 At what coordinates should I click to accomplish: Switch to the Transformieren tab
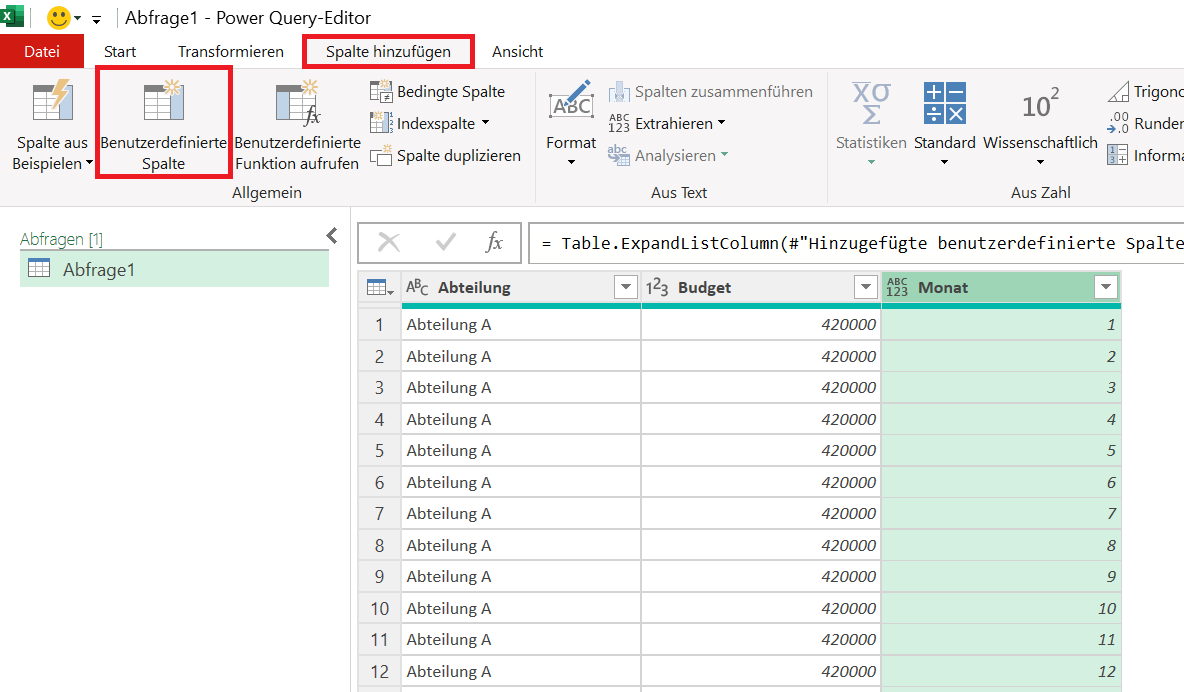(x=231, y=51)
